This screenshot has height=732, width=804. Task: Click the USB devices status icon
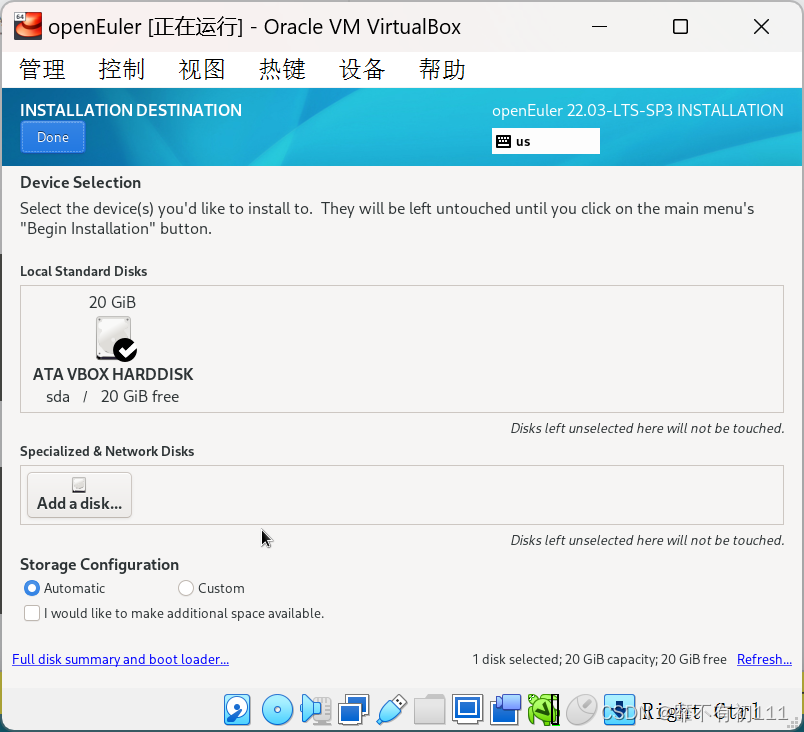[392, 709]
